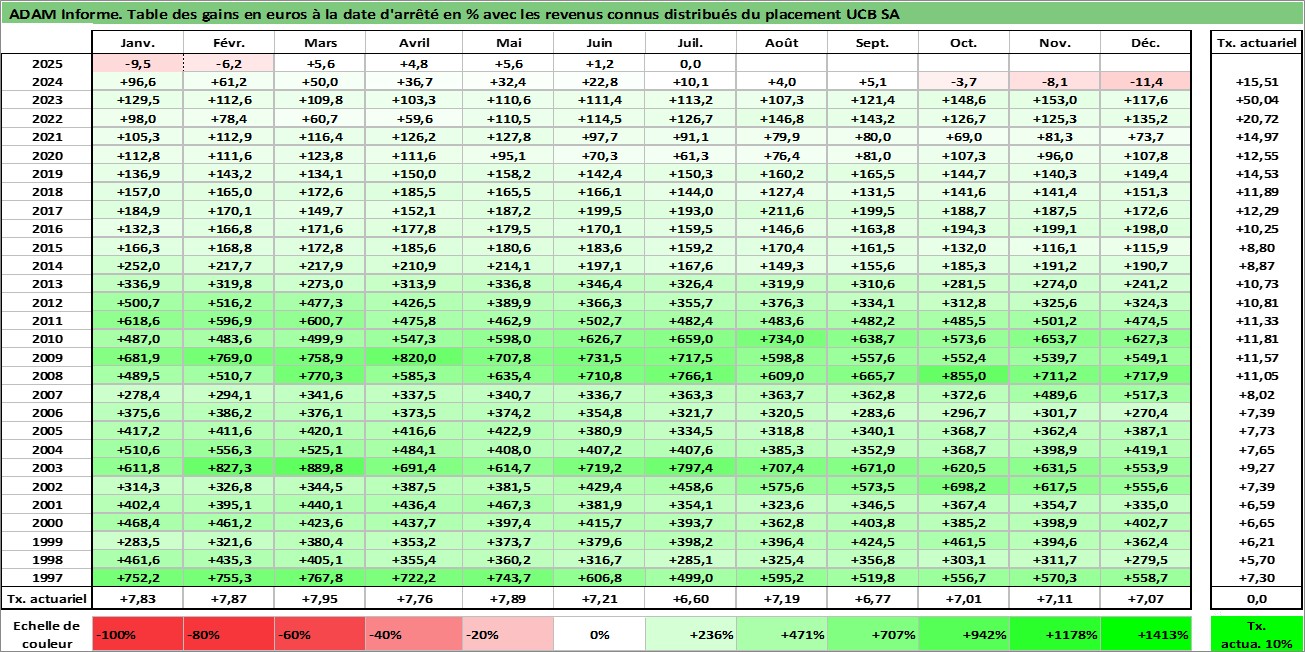The height and width of the screenshot is (652, 1305).
Task: Click the +7,95 actuarial rate under Mars
Action: coord(320,598)
